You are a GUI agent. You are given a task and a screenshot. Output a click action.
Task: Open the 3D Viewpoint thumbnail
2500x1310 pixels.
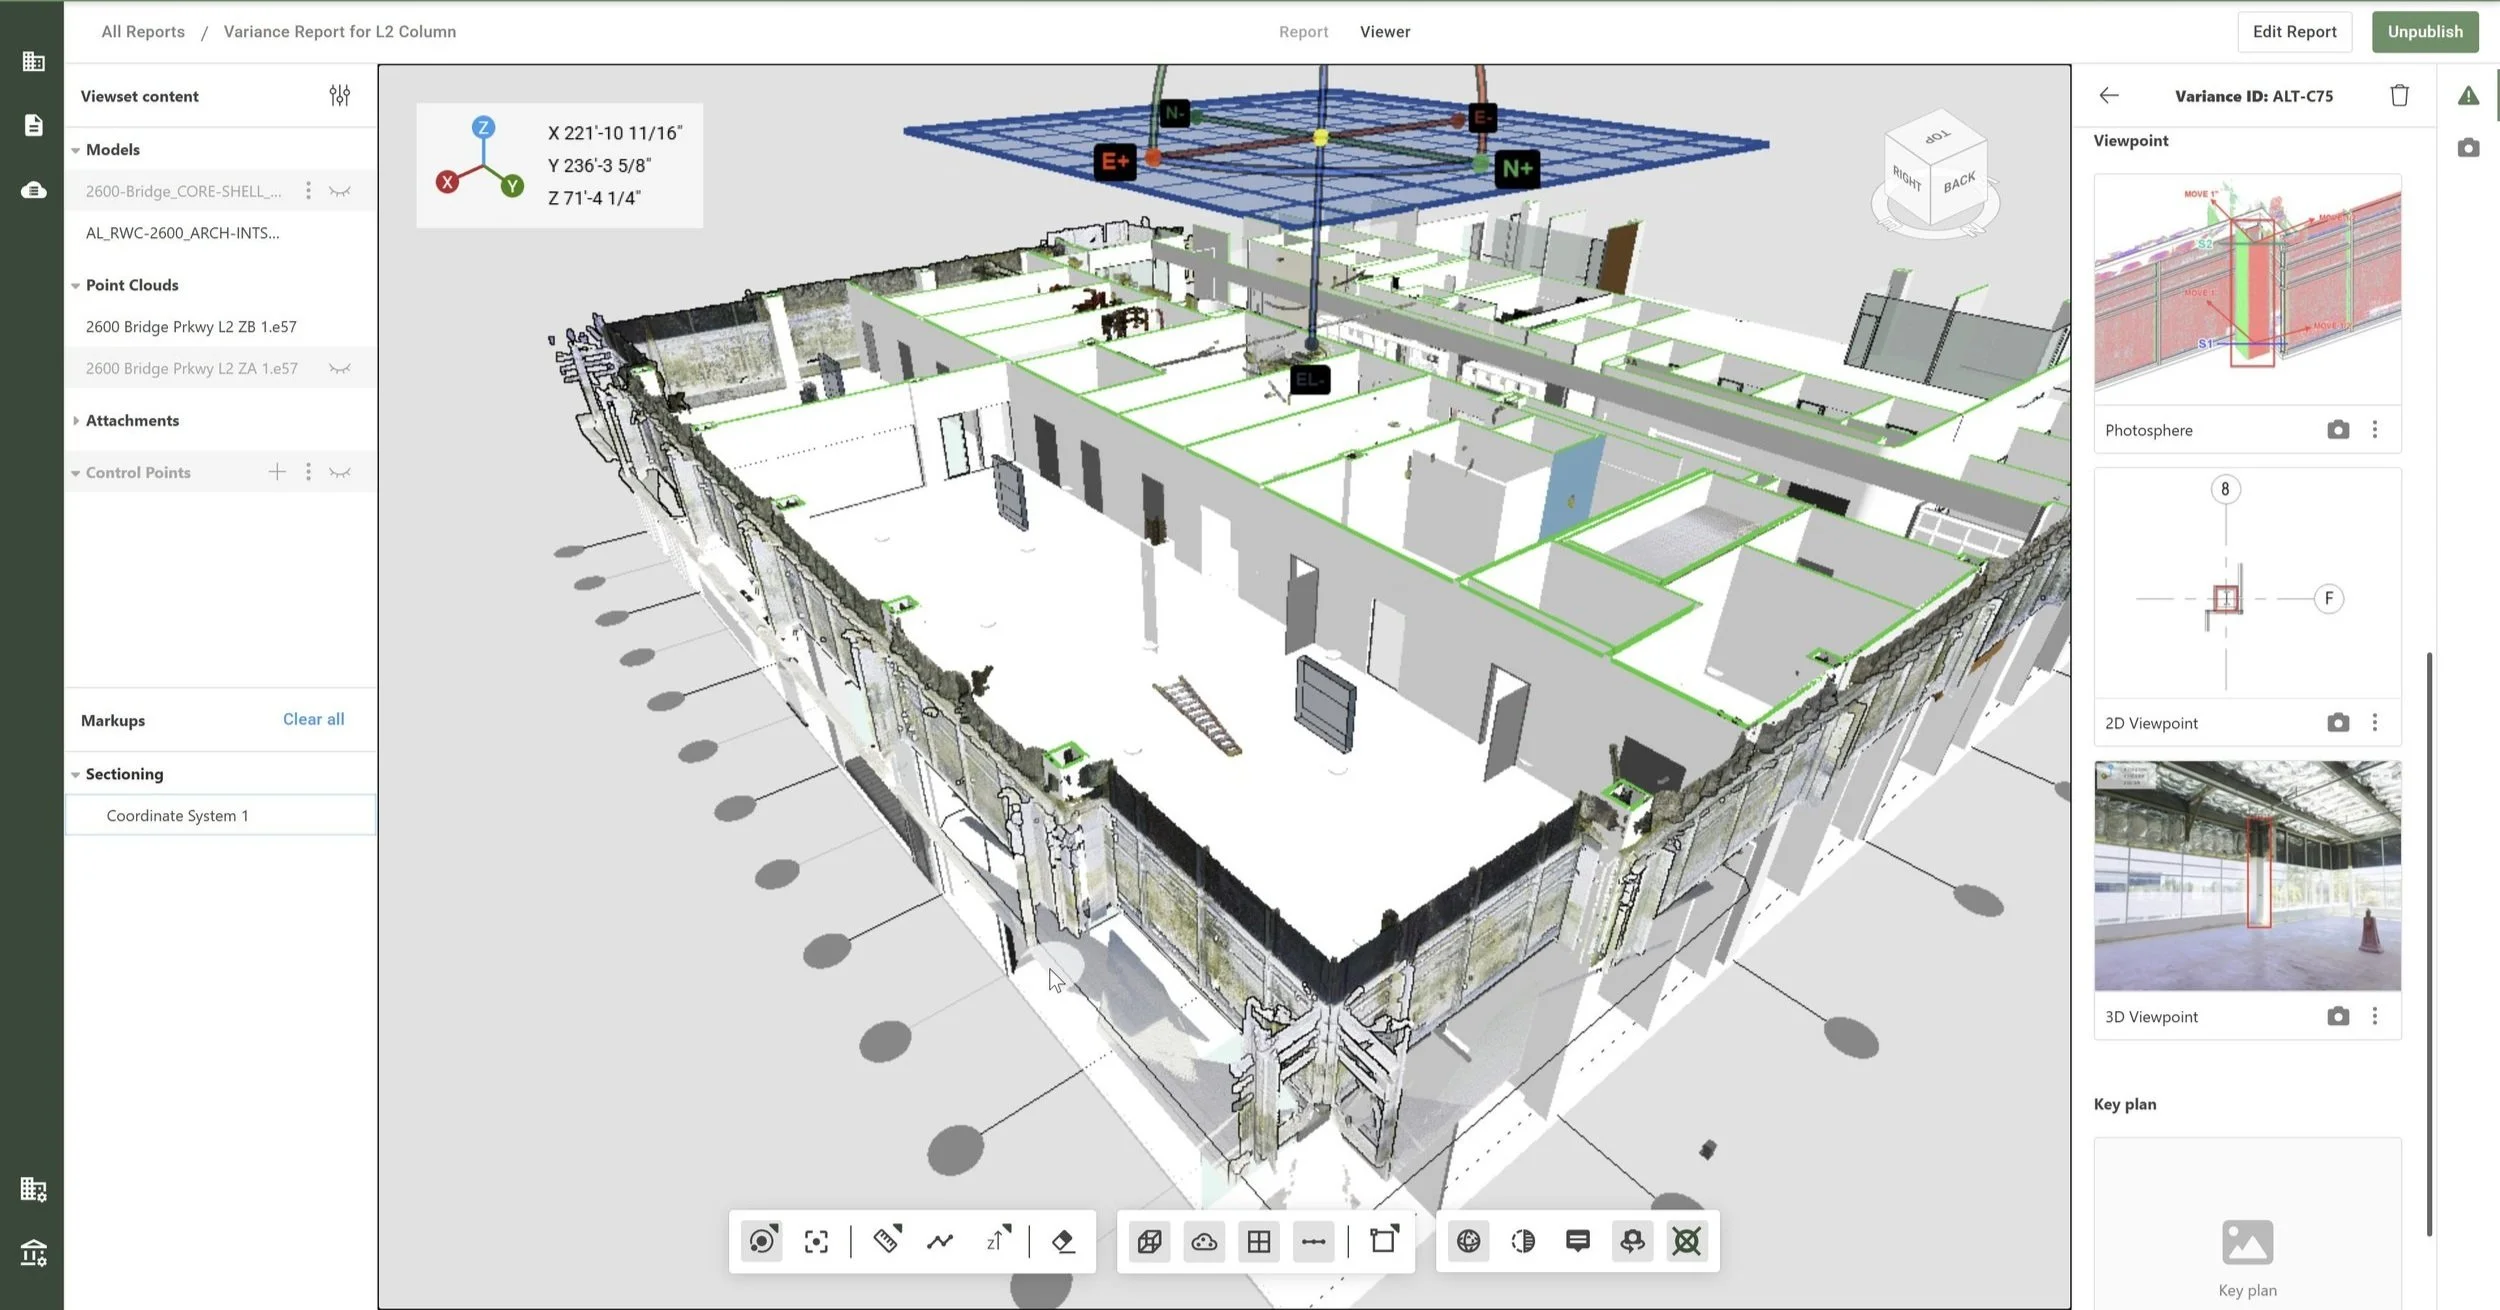point(2247,876)
